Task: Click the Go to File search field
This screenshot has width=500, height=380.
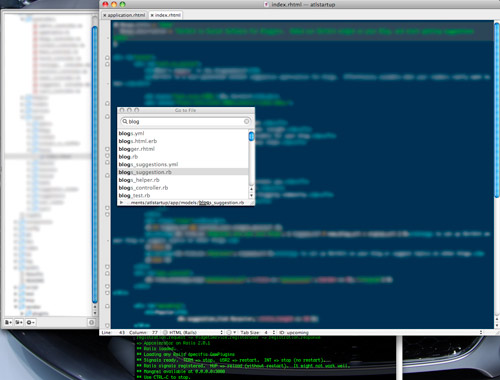Action: [x=186, y=122]
